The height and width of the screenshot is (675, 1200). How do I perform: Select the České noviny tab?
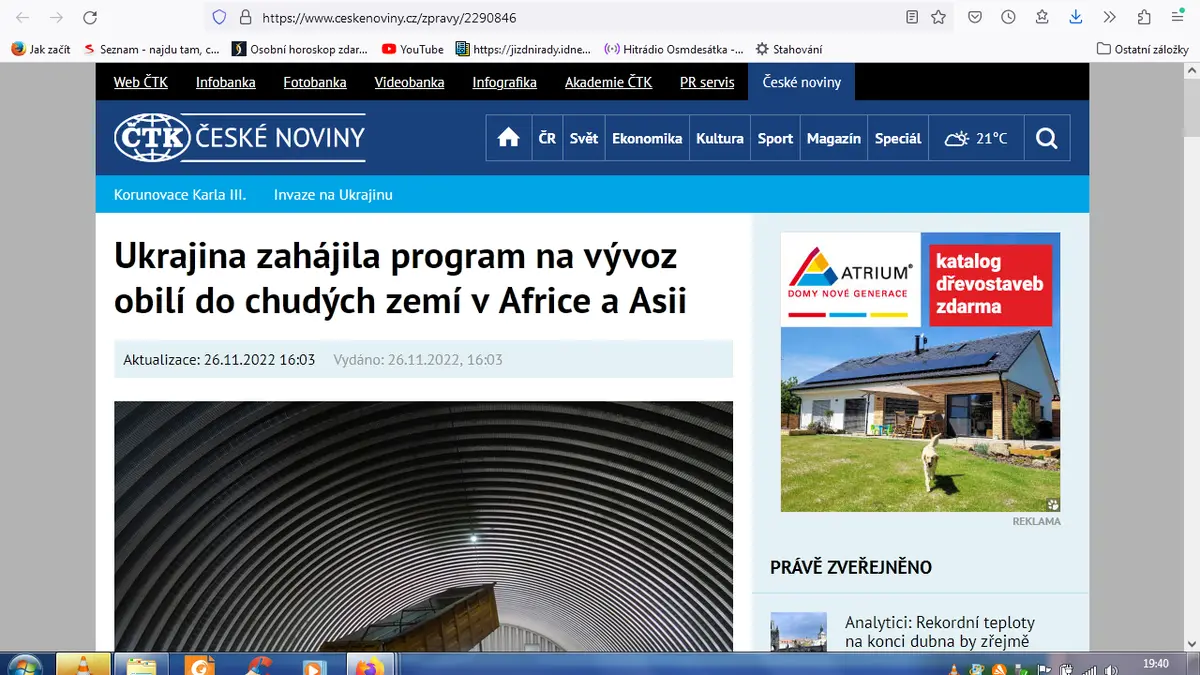802,82
